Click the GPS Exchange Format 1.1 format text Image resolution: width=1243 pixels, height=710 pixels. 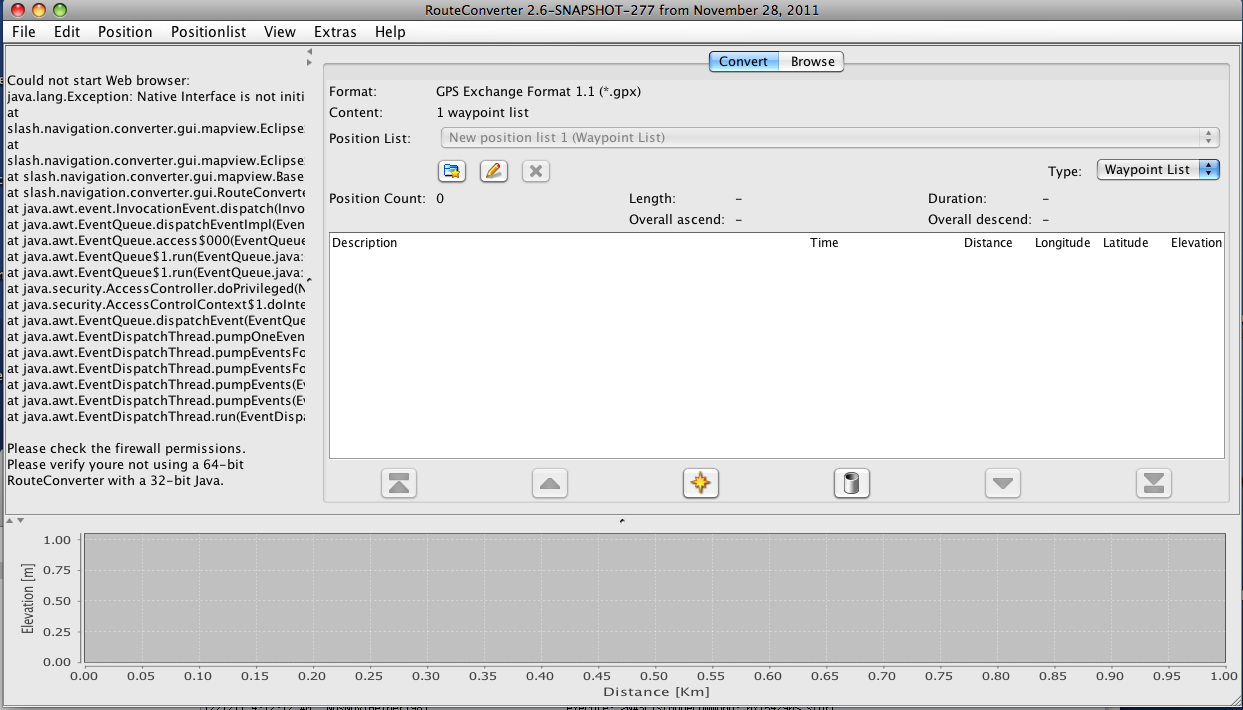point(538,92)
